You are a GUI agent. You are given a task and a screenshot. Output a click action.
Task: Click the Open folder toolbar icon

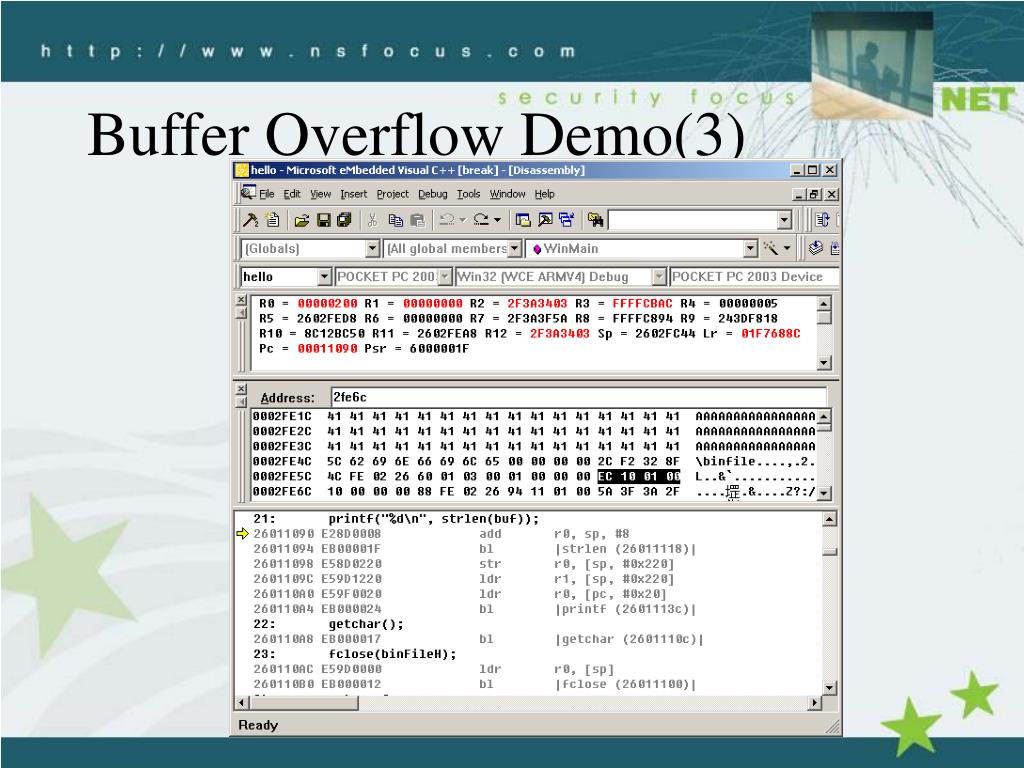pos(302,220)
